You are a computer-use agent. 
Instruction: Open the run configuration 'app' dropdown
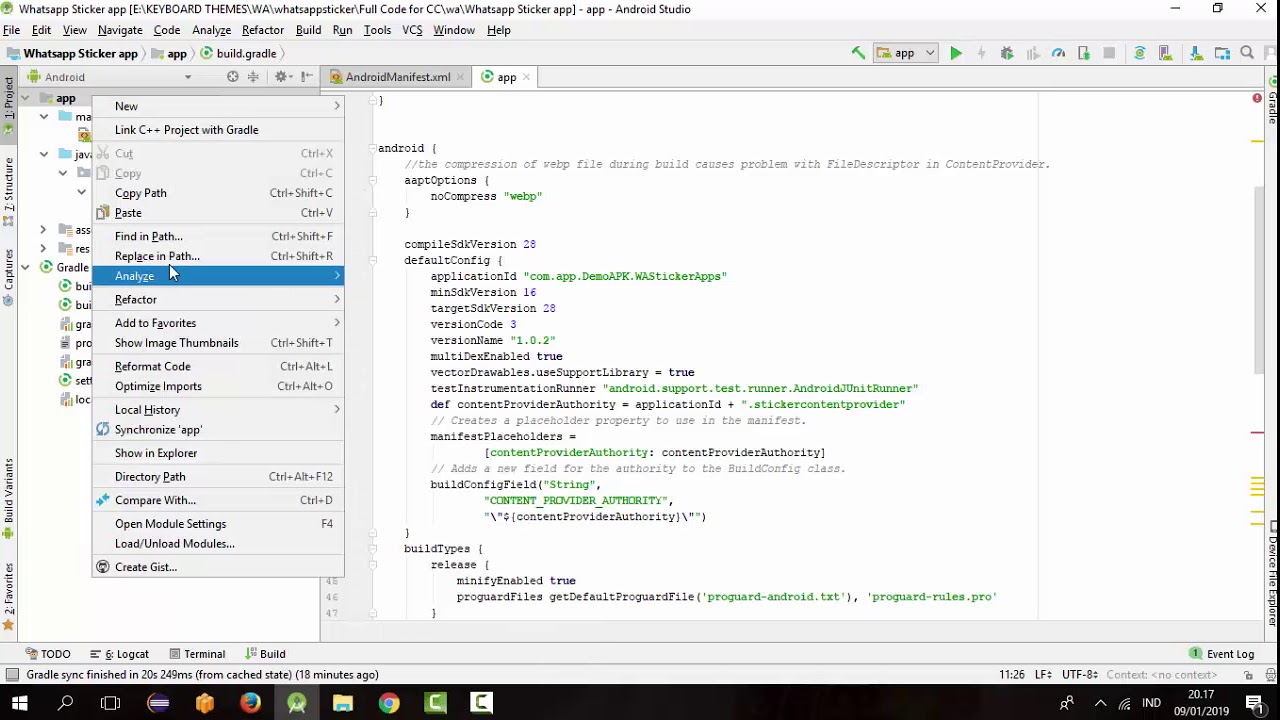(905, 53)
